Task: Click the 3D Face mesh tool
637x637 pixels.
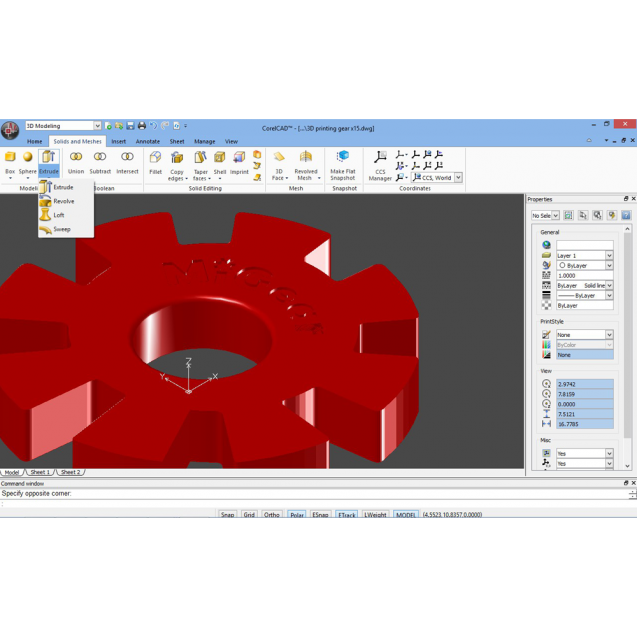Action: (x=279, y=166)
